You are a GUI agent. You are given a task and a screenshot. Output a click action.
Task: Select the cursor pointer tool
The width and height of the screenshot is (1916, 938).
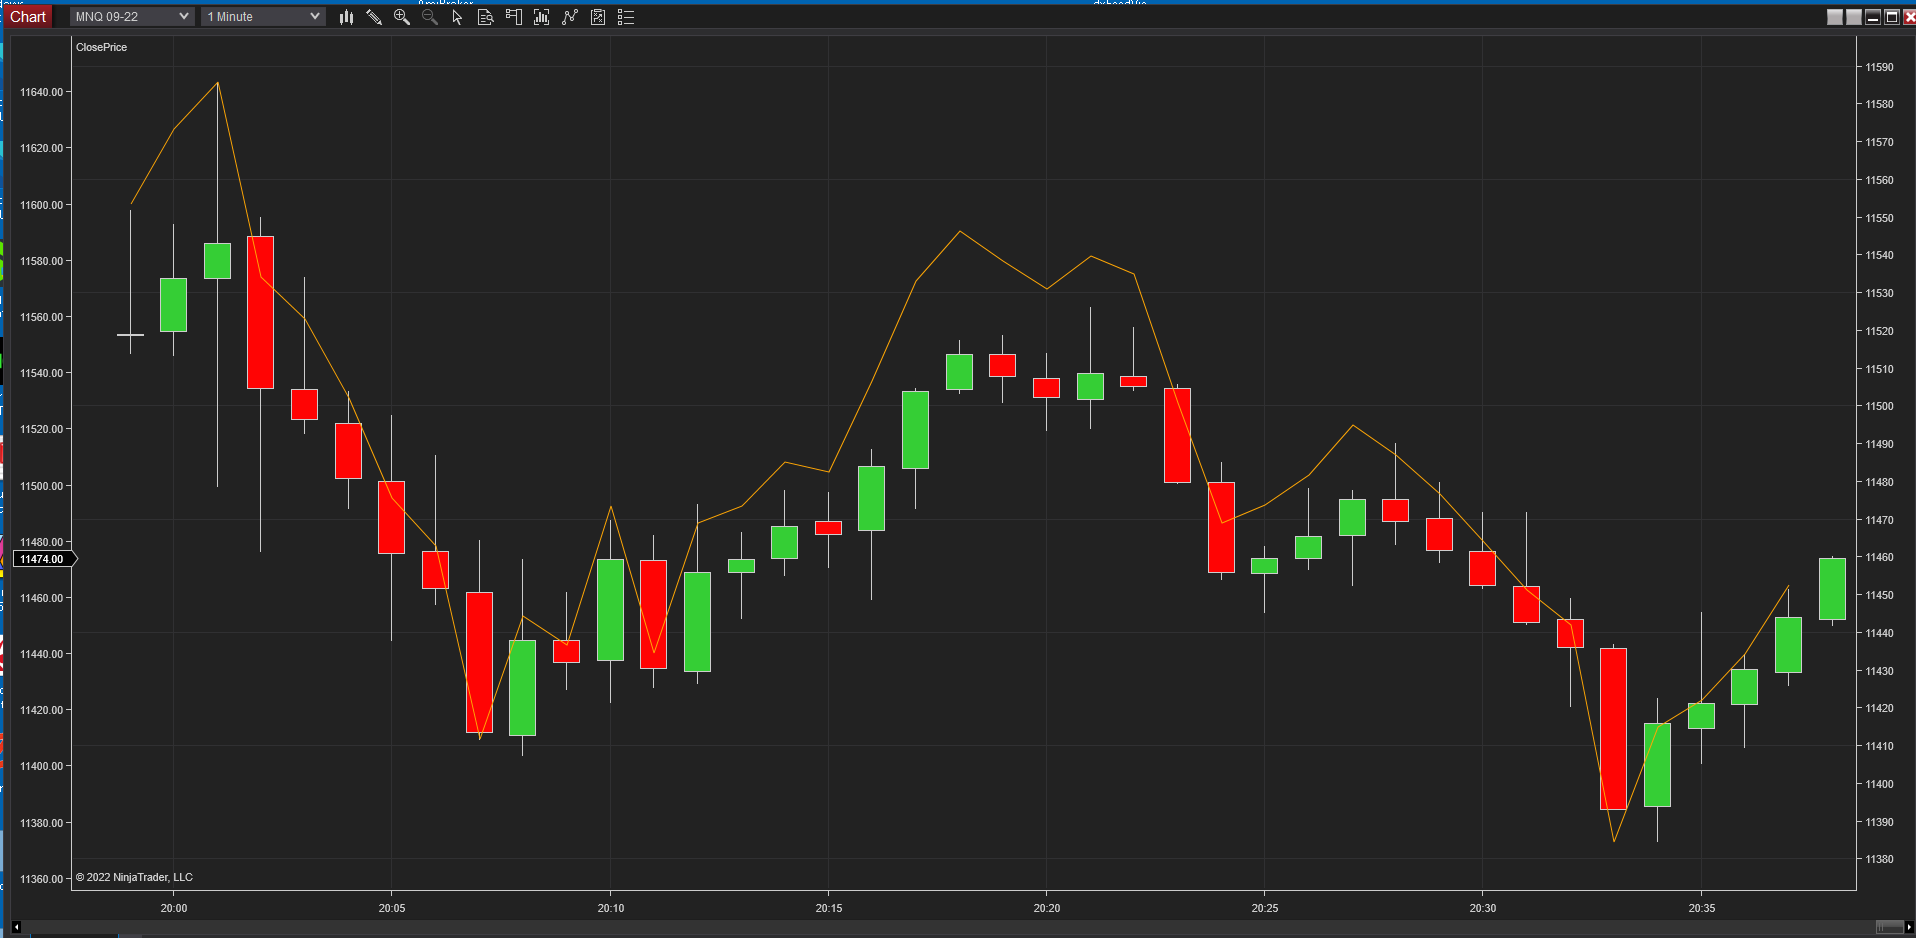pyautogui.click(x=457, y=17)
